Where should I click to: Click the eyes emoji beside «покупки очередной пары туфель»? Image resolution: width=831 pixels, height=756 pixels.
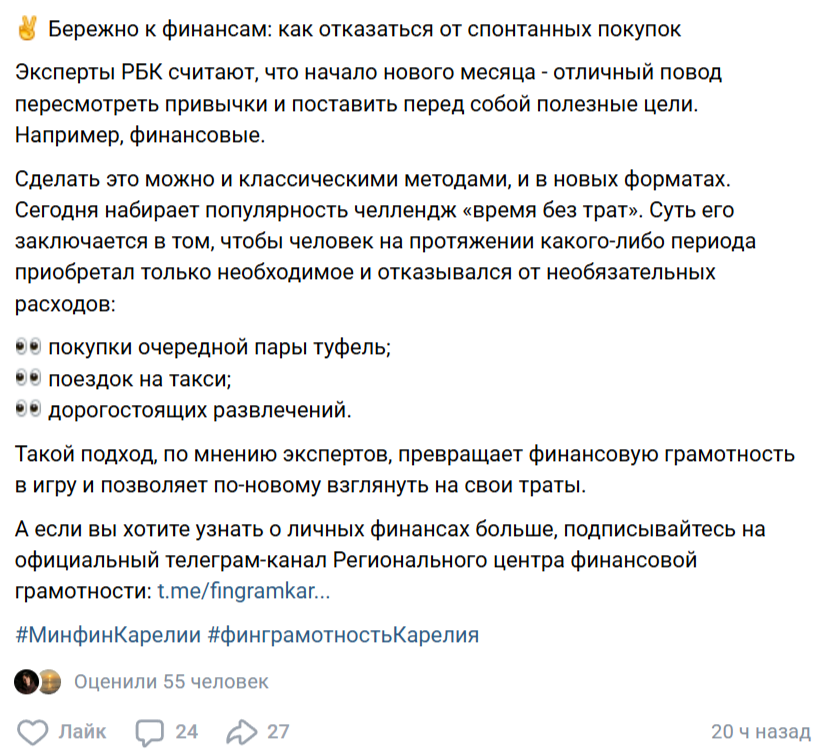(28, 348)
